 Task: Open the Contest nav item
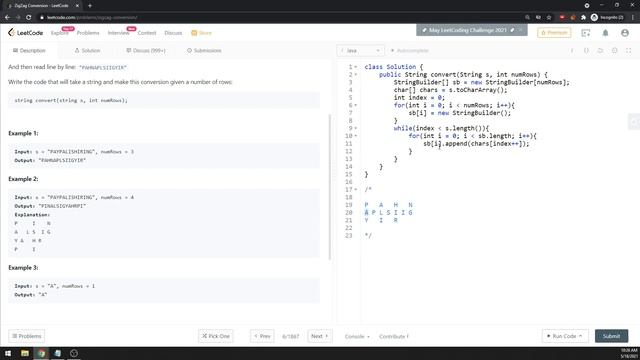click(x=147, y=33)
